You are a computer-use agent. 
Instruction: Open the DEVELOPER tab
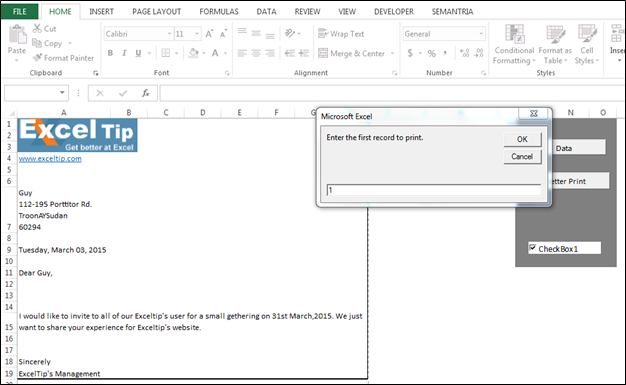(394, 12)
